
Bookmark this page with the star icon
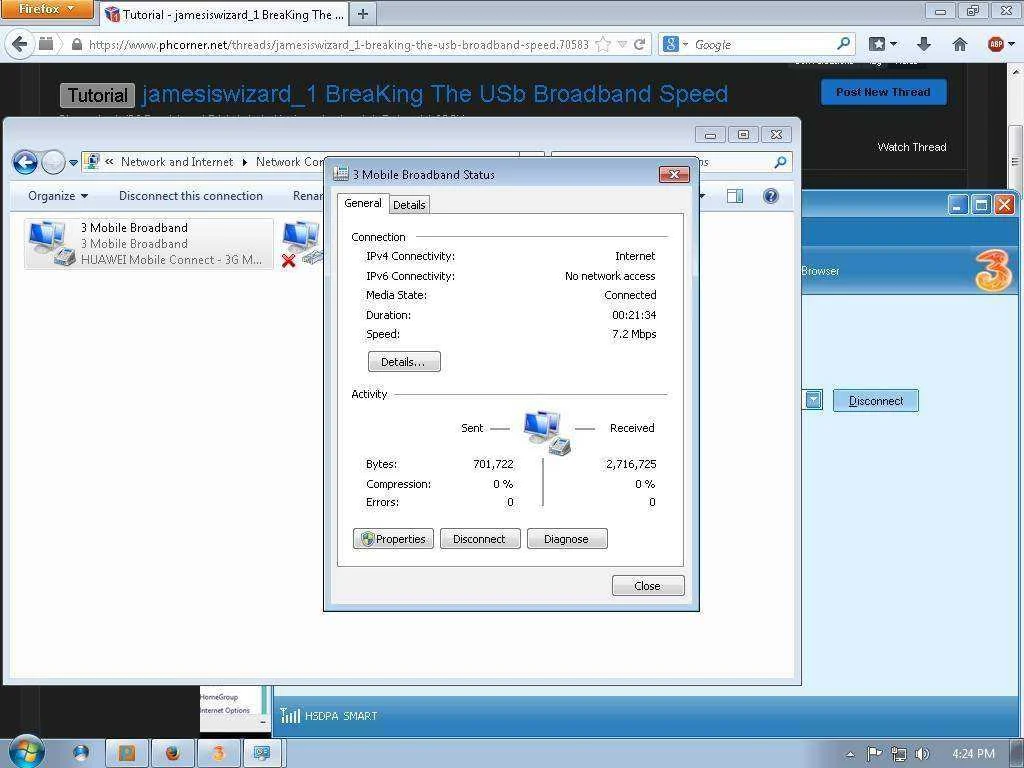click(x=603, y=44)
